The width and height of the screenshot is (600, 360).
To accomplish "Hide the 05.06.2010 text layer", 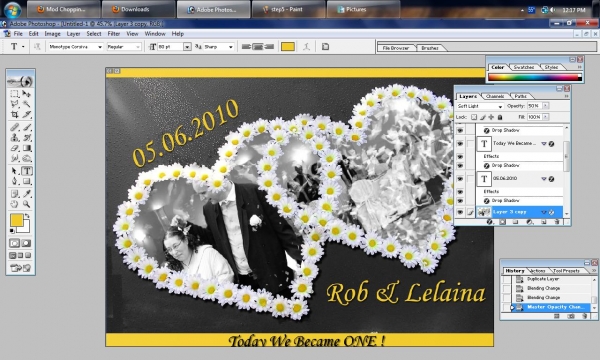I will point(460,179).
